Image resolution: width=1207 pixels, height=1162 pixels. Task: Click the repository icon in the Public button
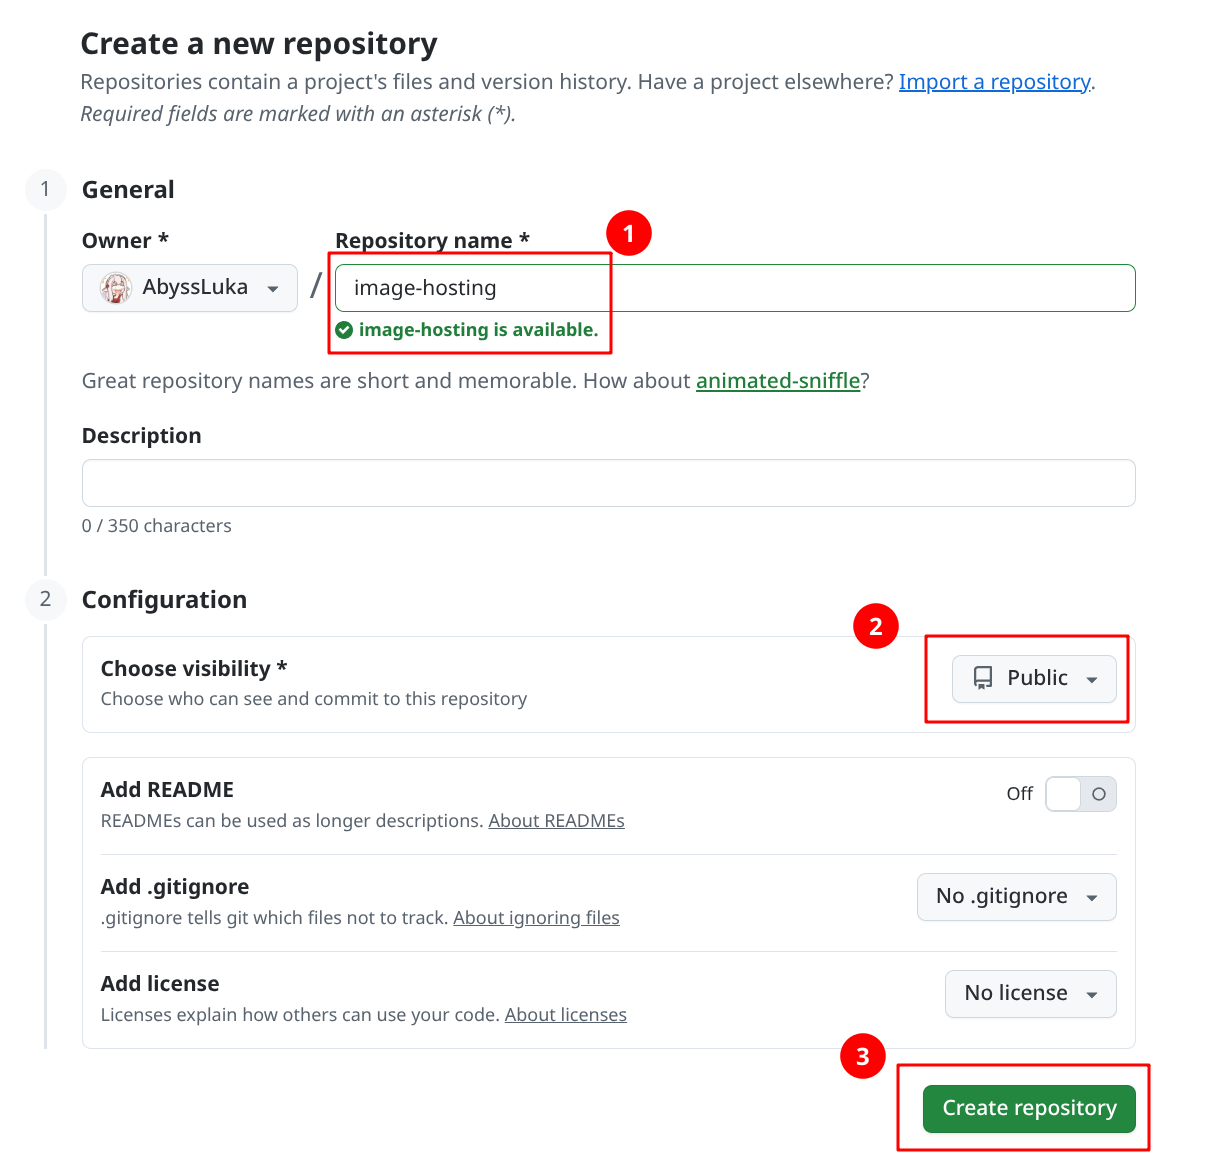pos(983,678)
